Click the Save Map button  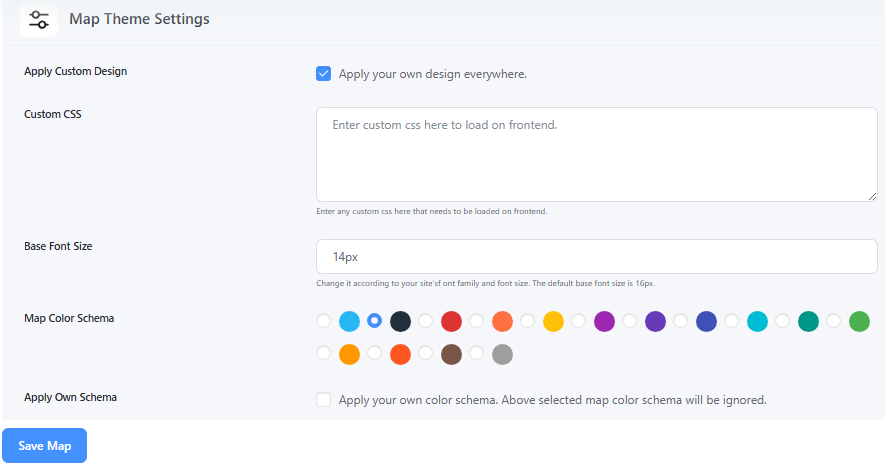[45, 446]
